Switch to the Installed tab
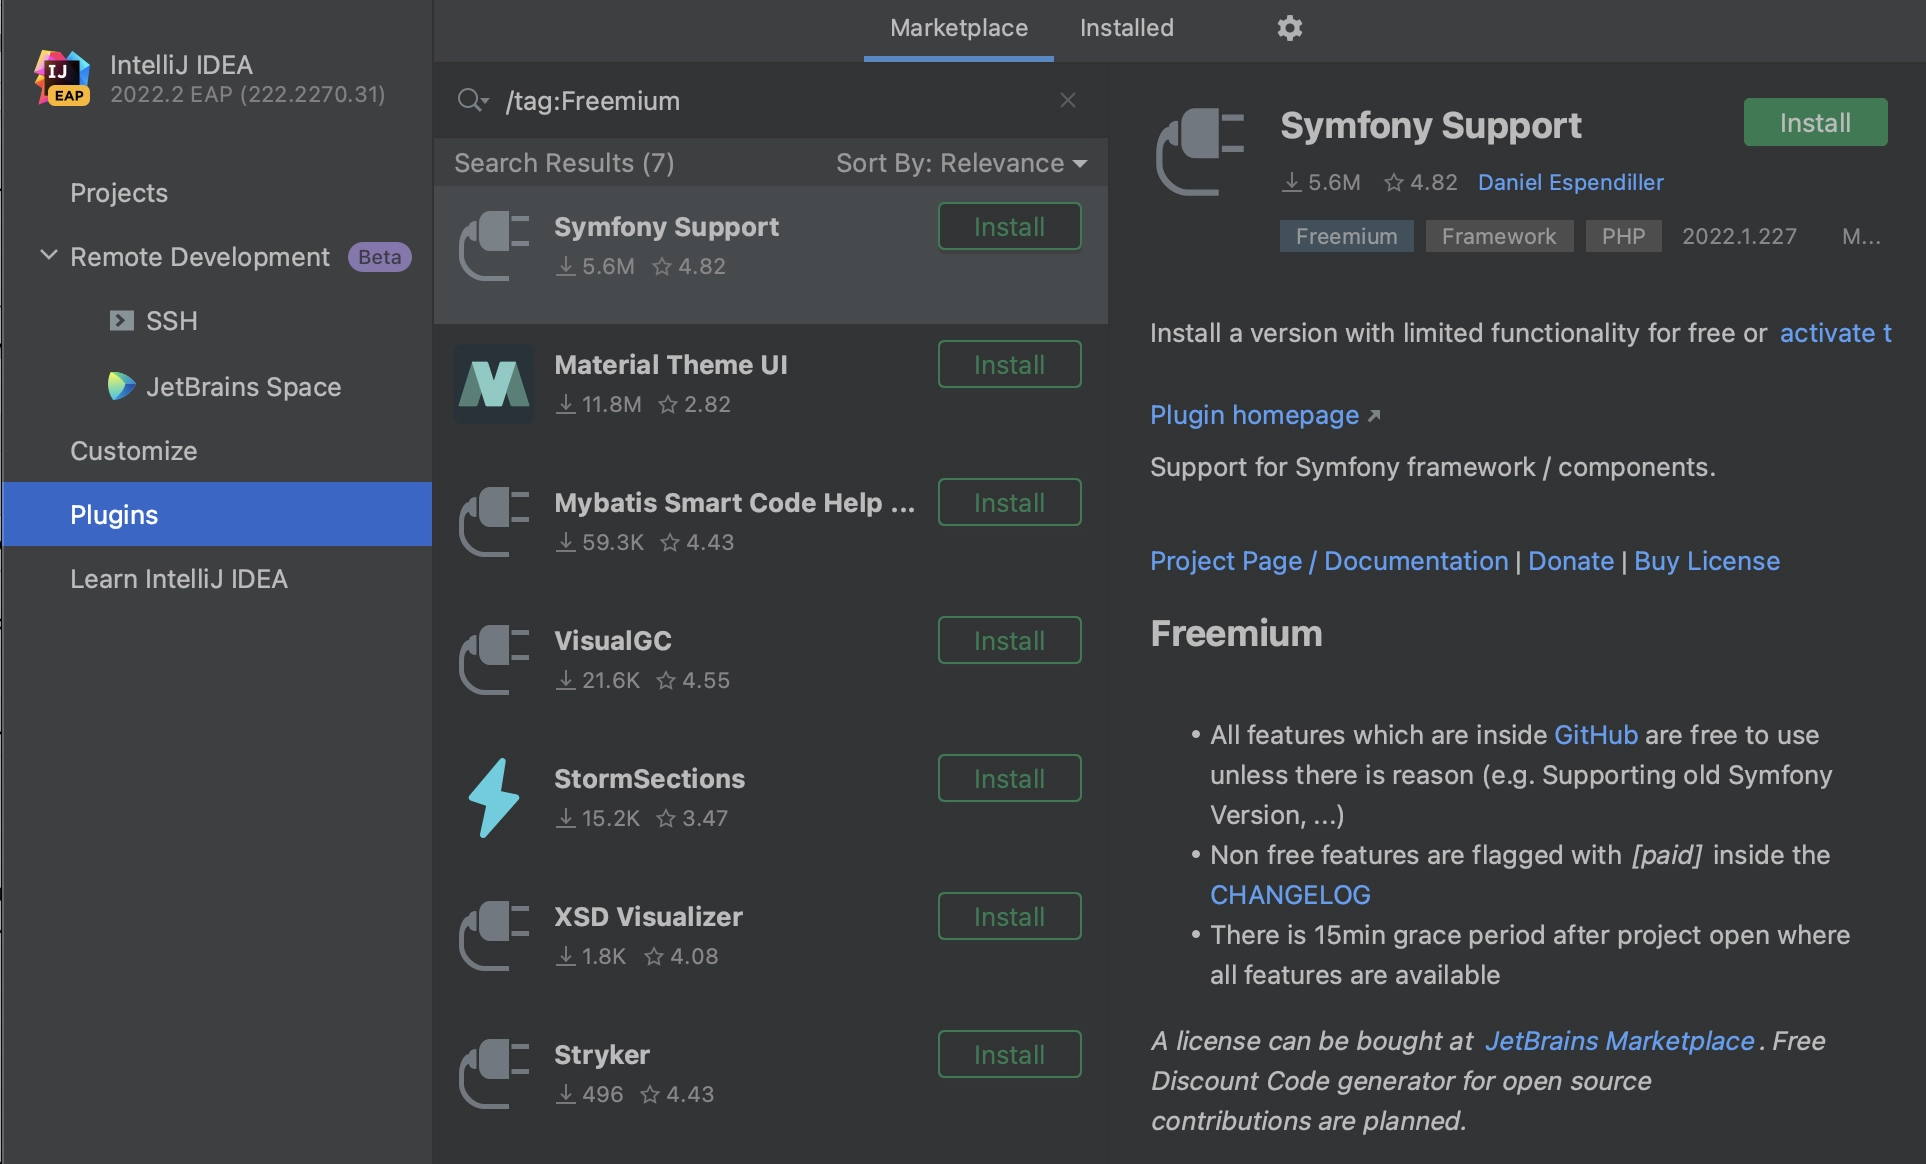This screenshot has width=1926, height=1164. [x=1127, y=28]
